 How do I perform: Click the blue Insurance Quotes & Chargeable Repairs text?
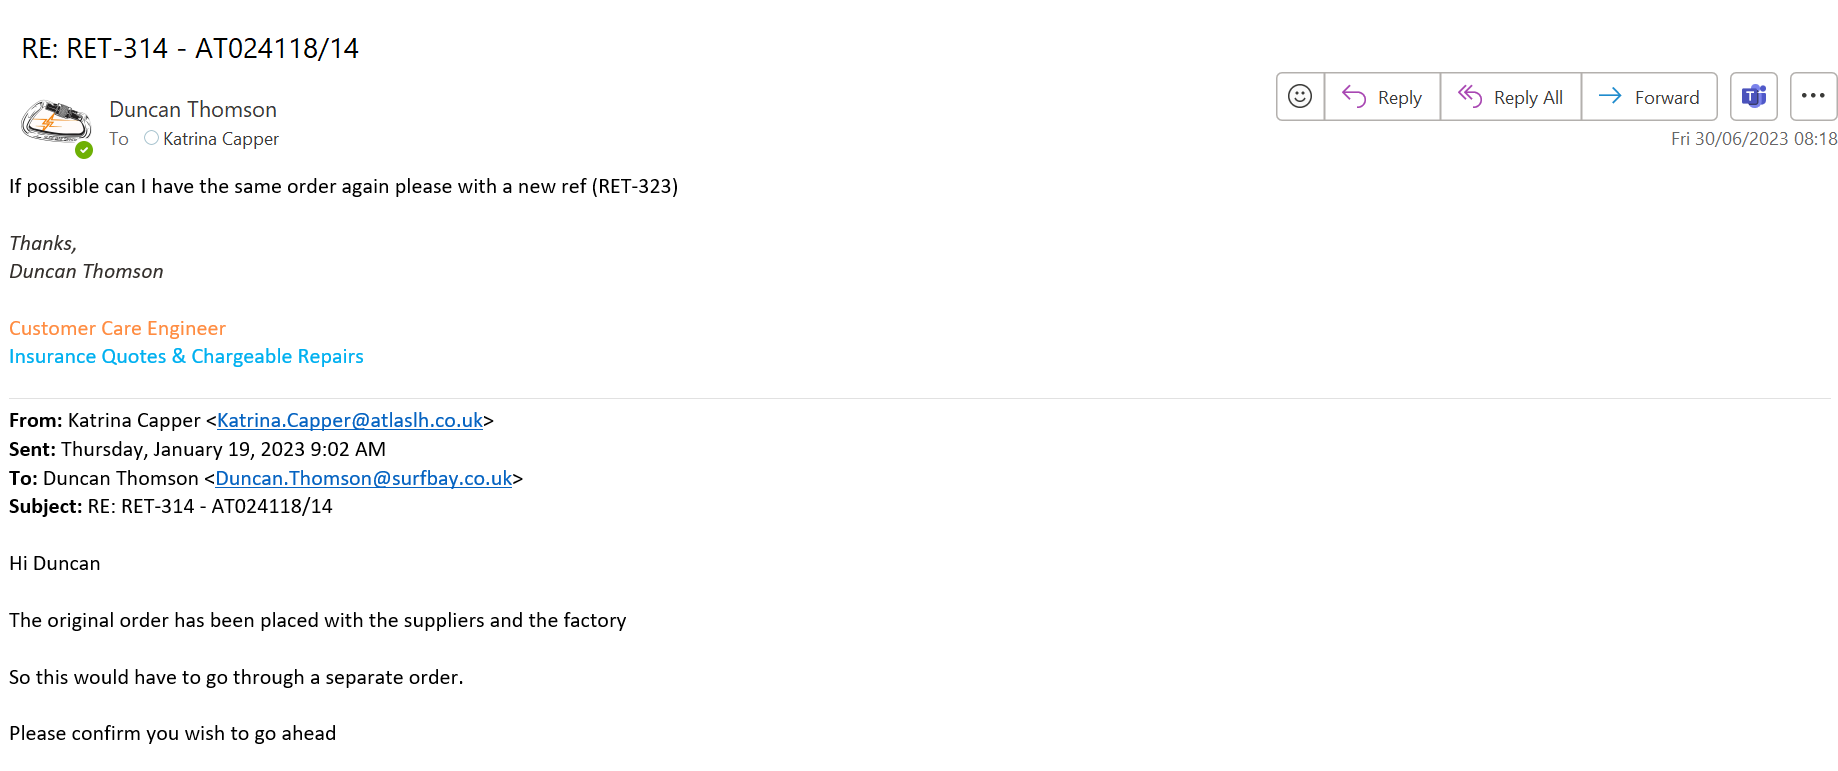(186, 357)
